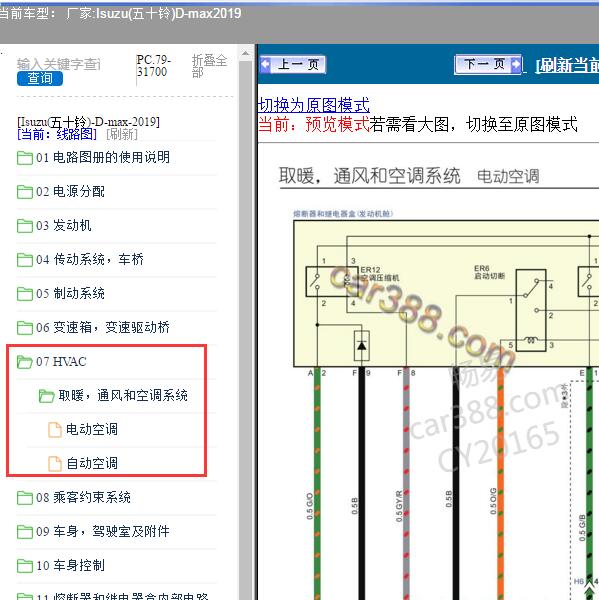This screenshot has height=600, width=599.
Task: Expand 04 传动系统，车桥 tree item
Action: 90,259
